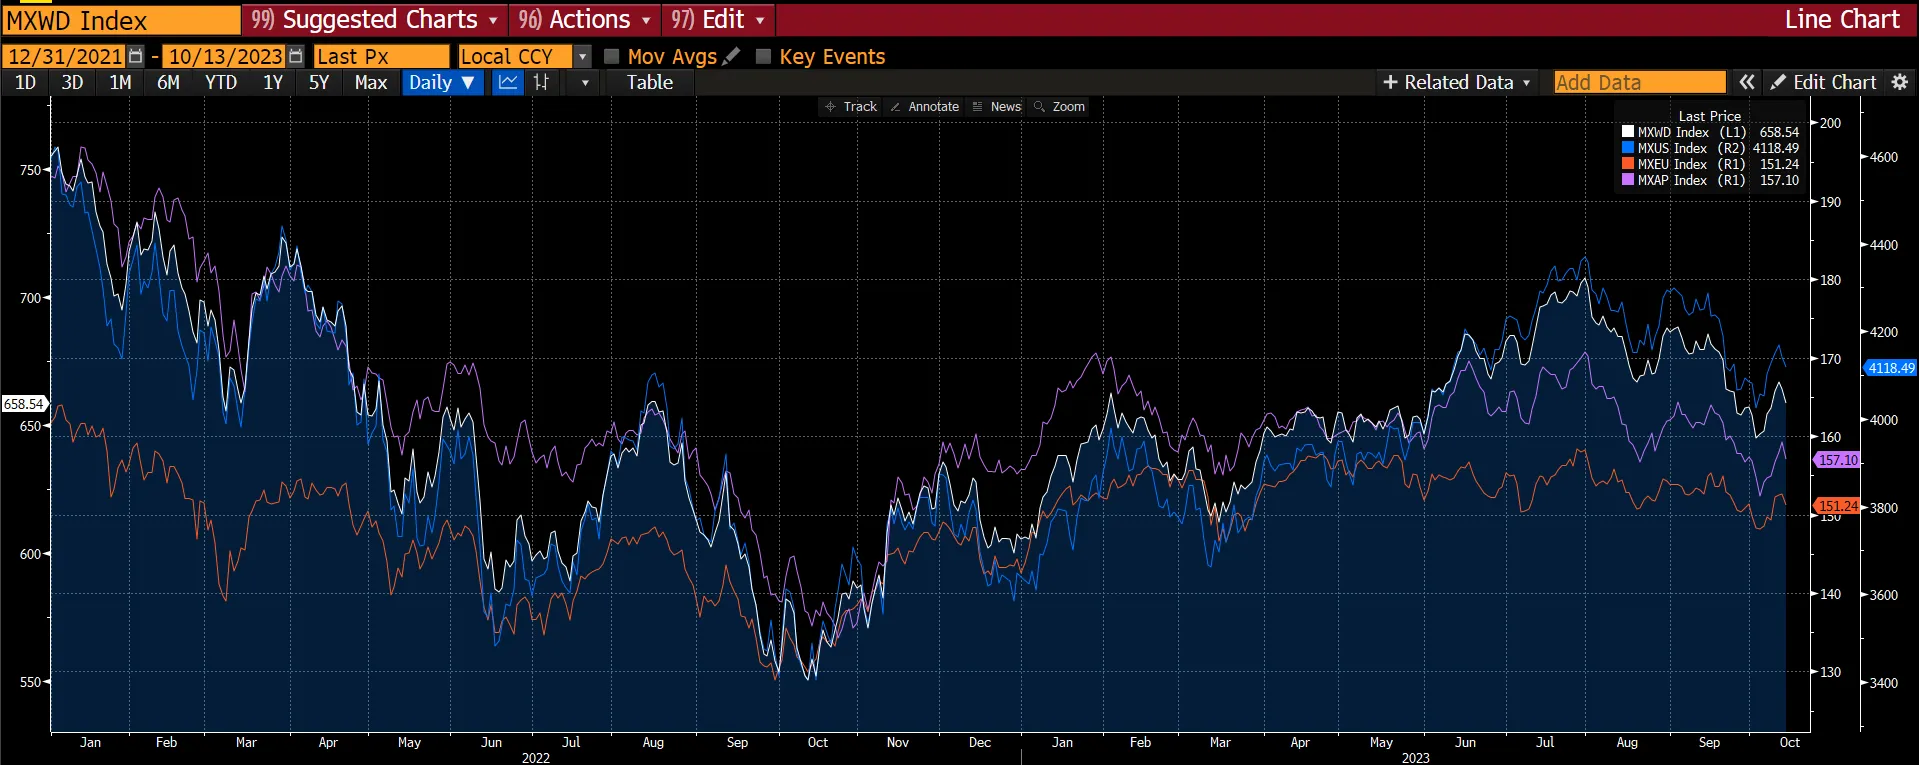The height and width of the screenshot is (765, 1919).
Task: Open the start date calendar picker
Action: point(136,57)
